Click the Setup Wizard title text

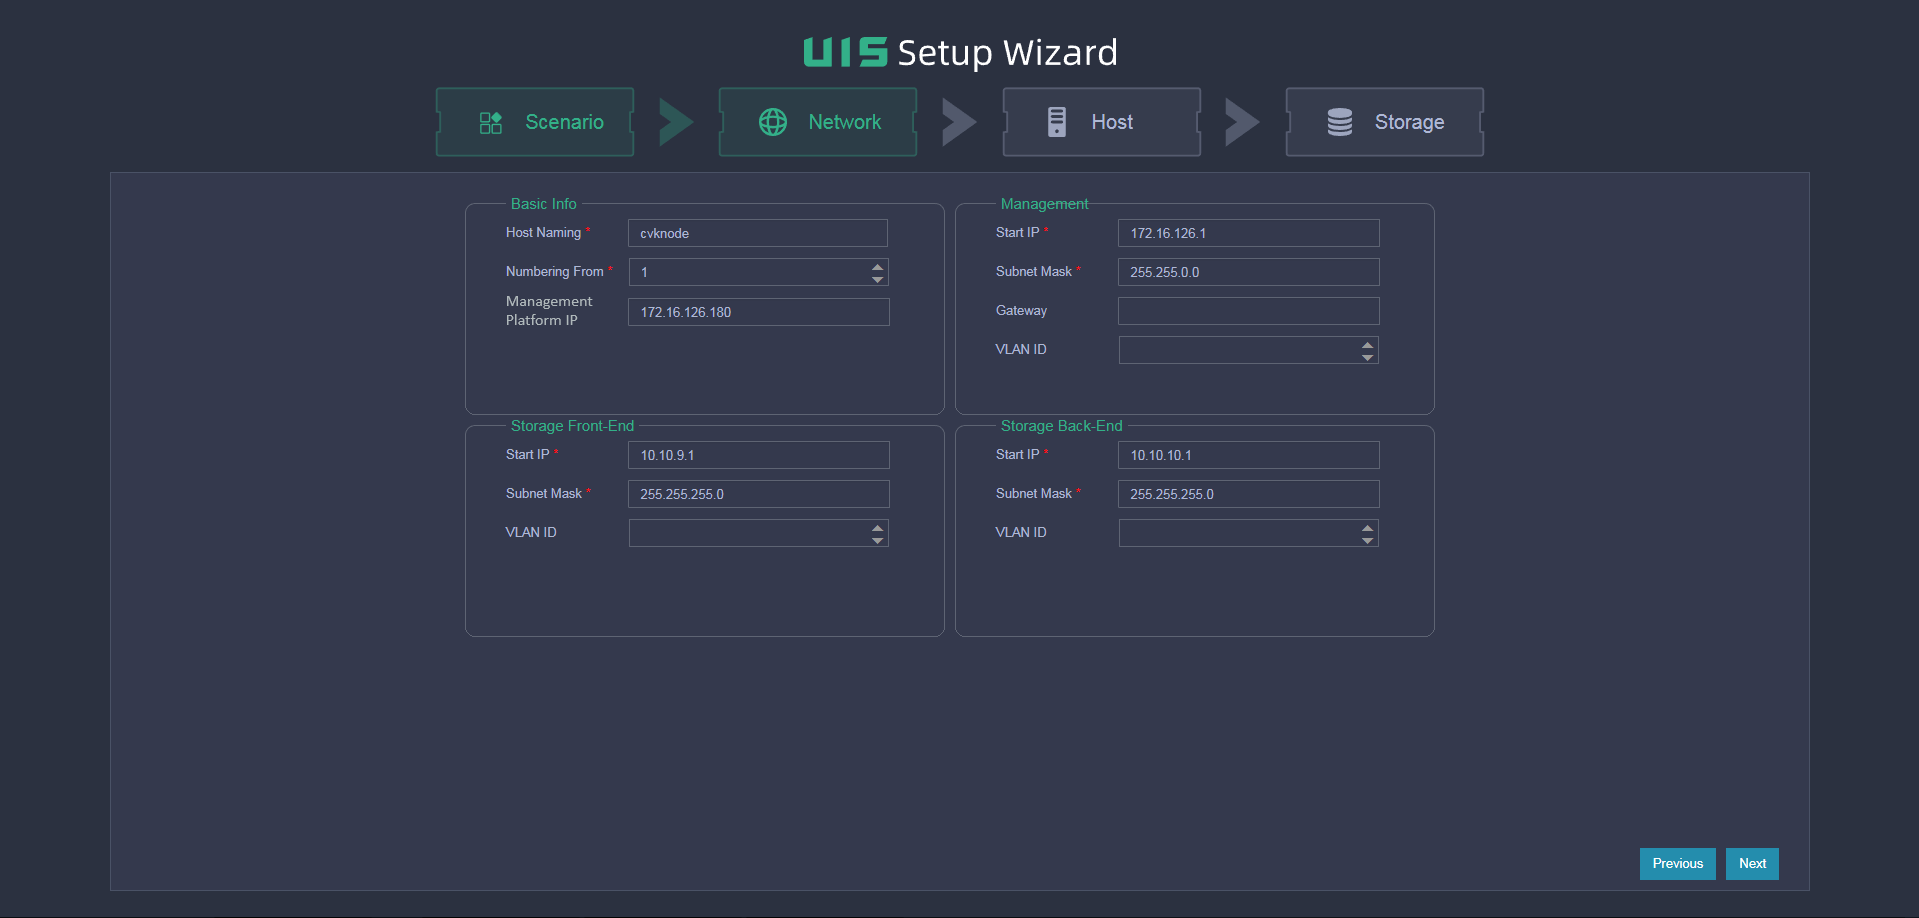[1007, 53]
